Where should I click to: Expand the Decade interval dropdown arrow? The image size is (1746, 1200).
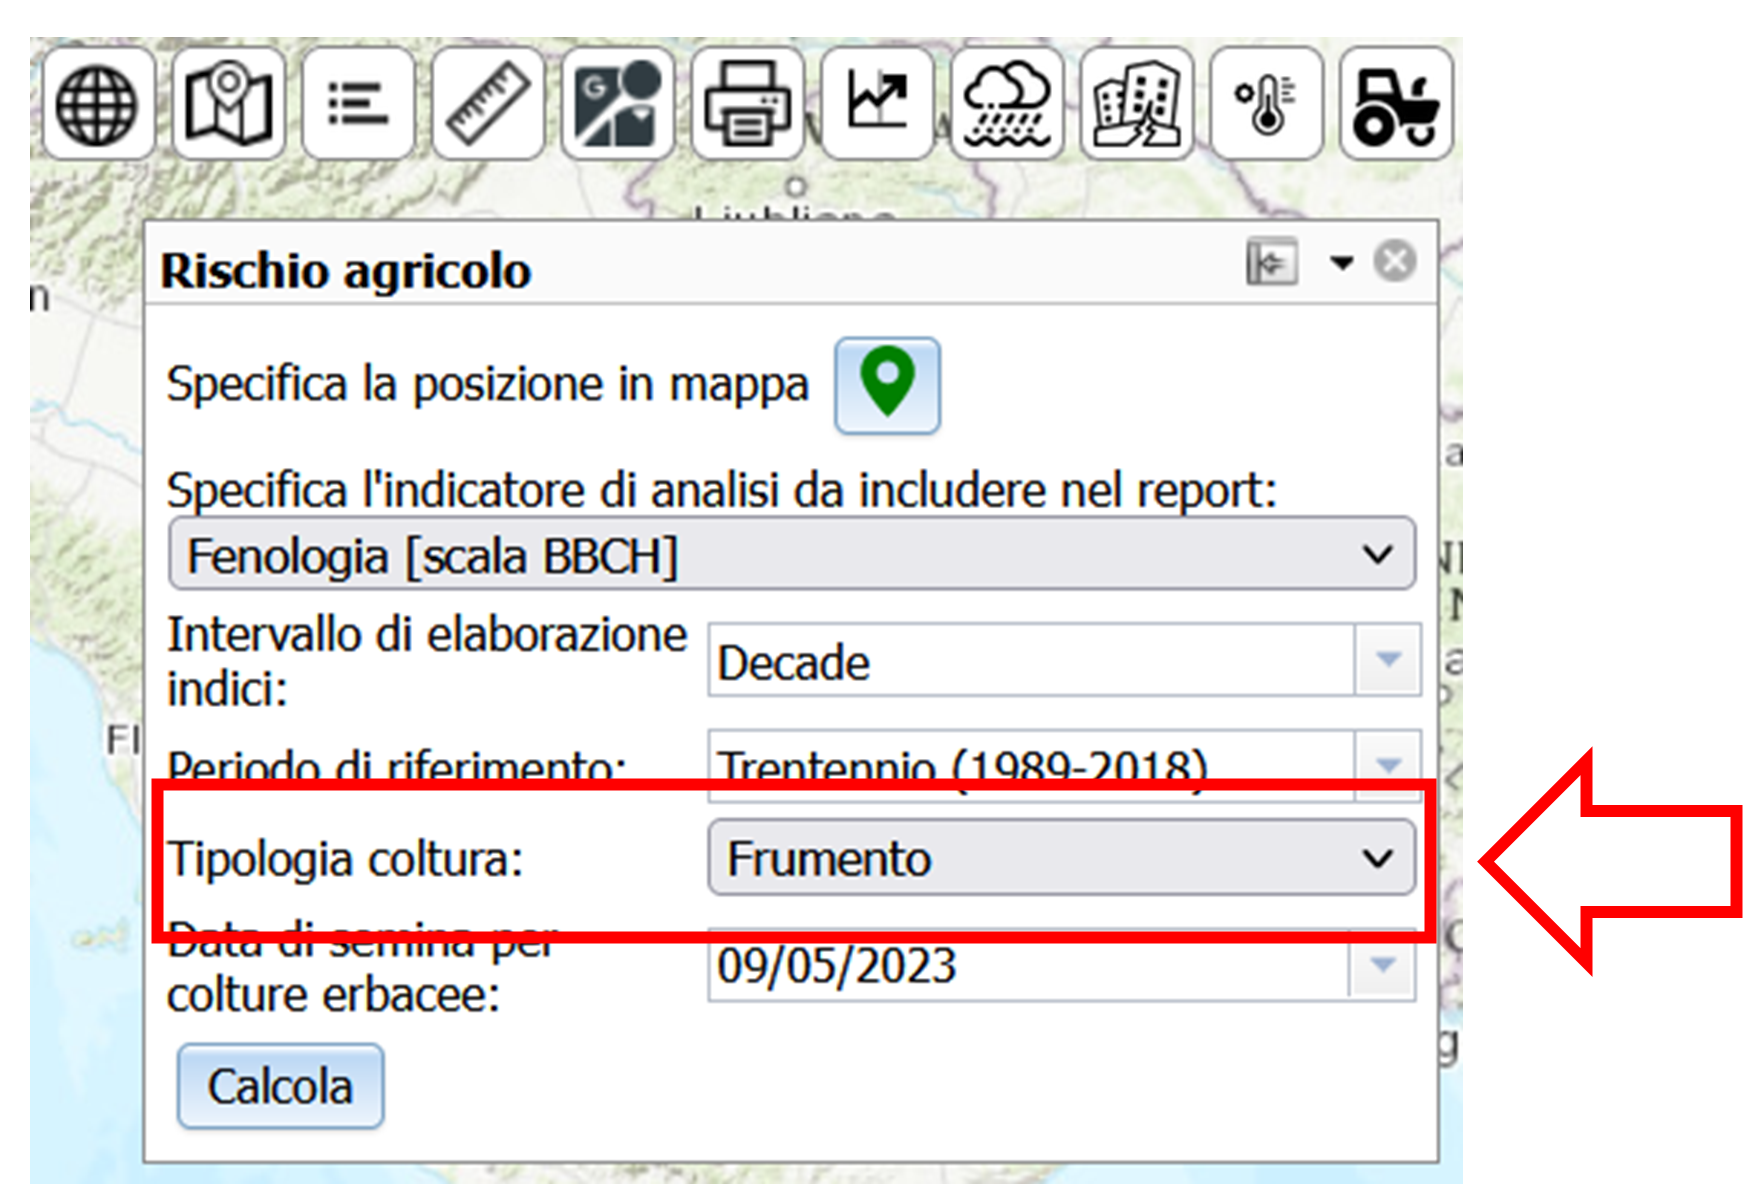(1387, 659)
